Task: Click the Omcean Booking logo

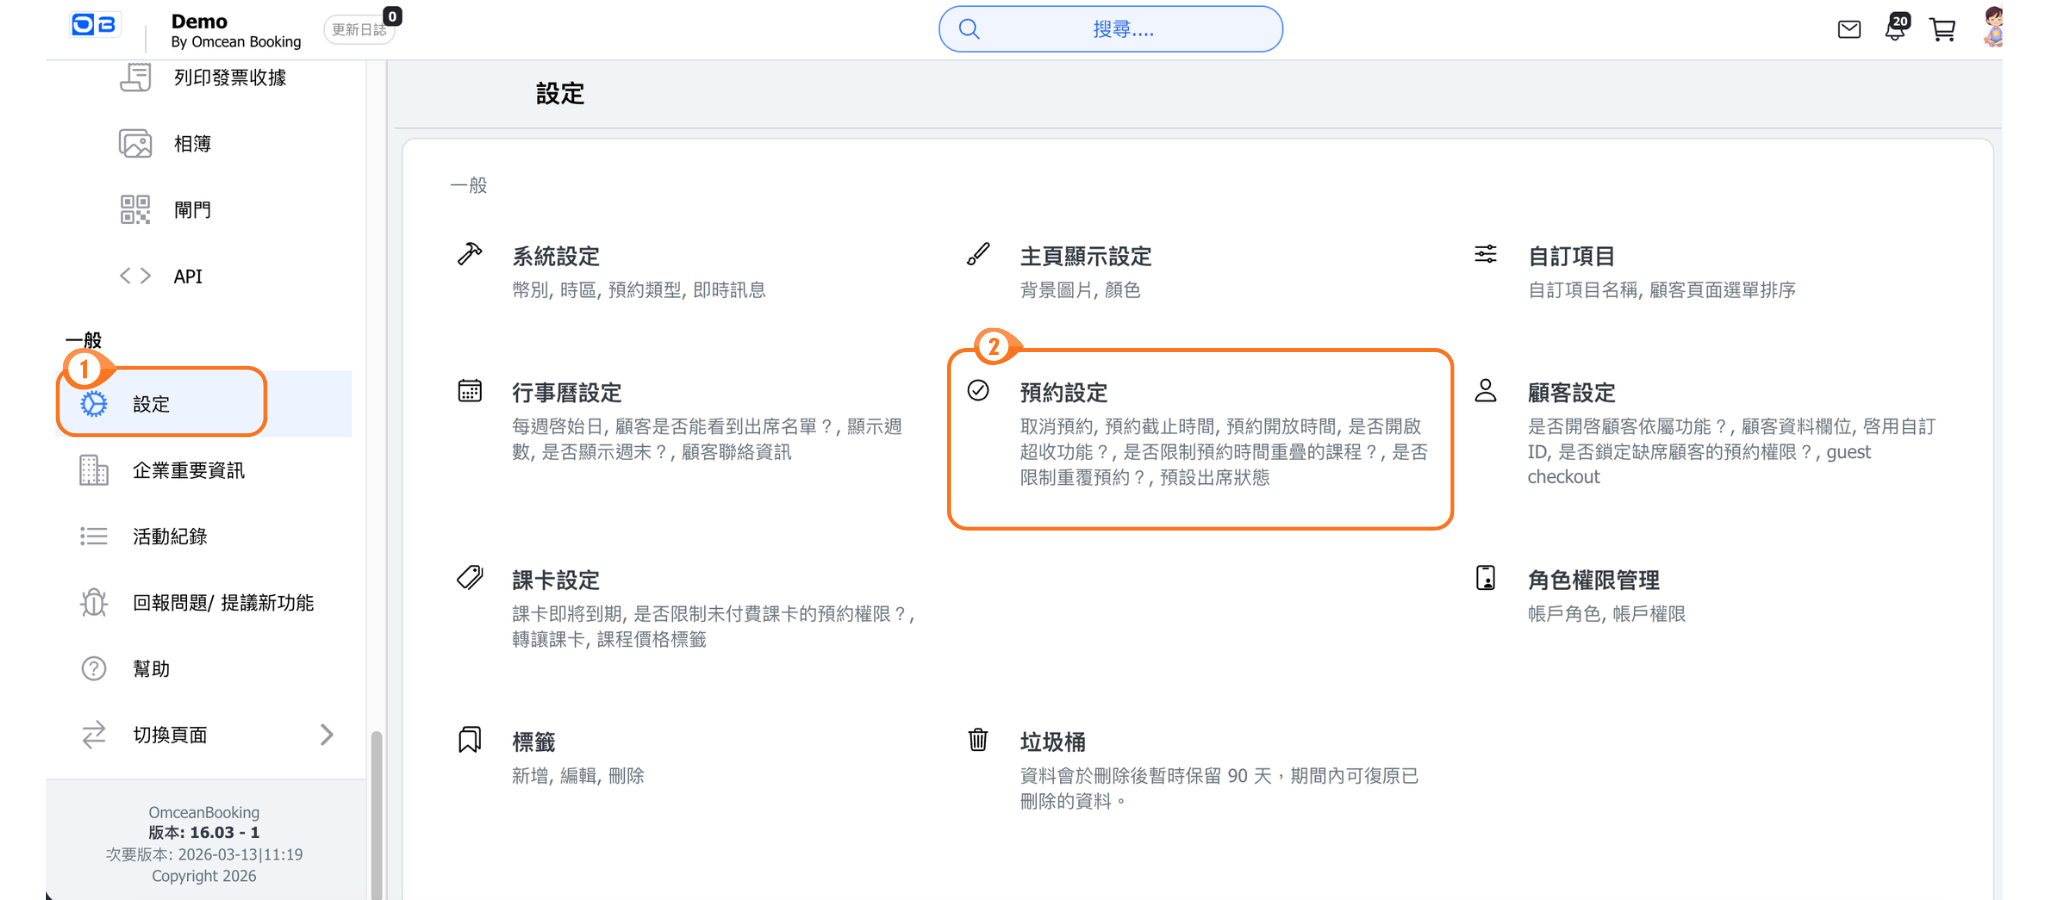Action: point(94,25)
